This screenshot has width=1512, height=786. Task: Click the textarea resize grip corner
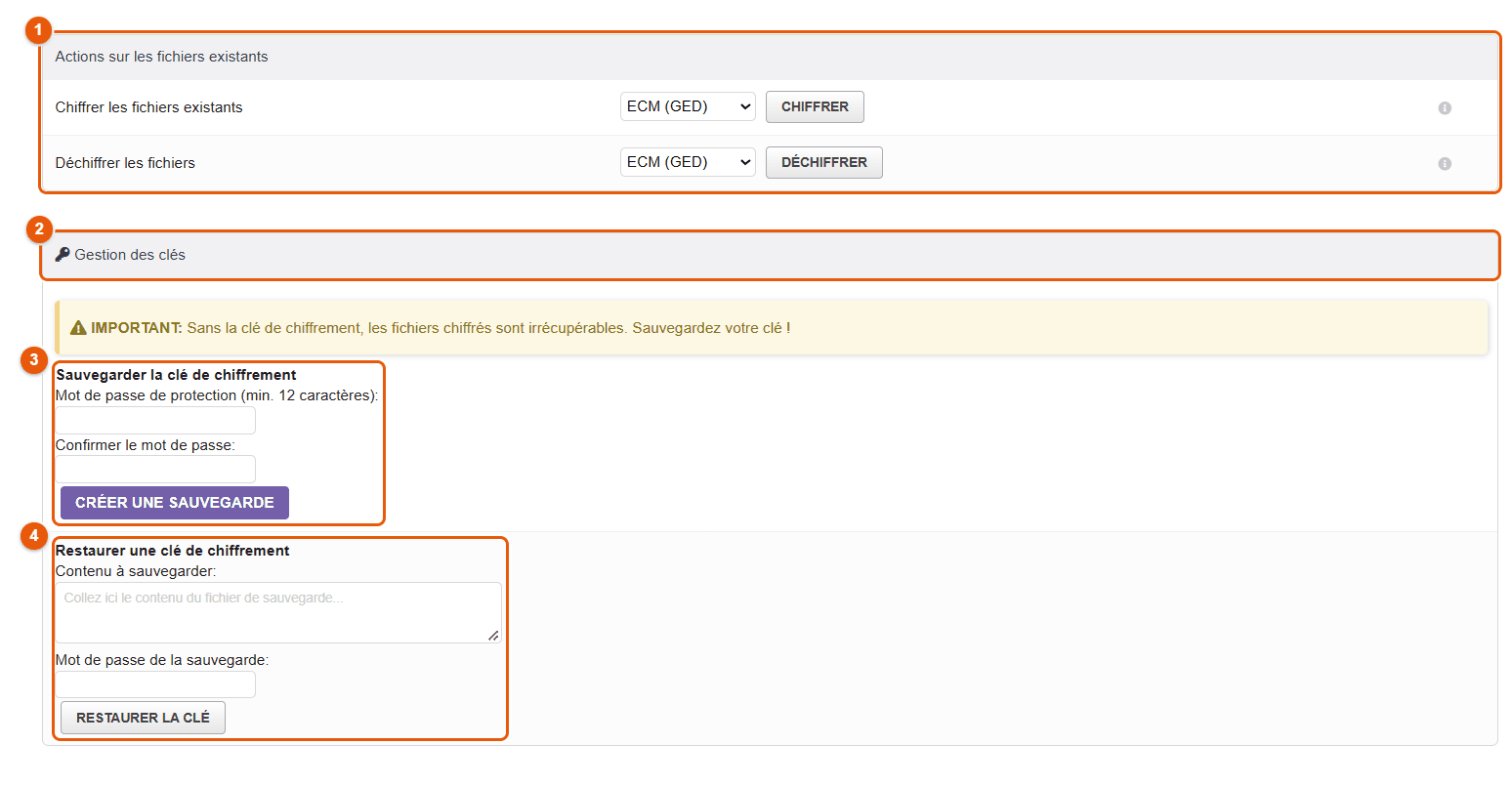(x=494, y=635)
